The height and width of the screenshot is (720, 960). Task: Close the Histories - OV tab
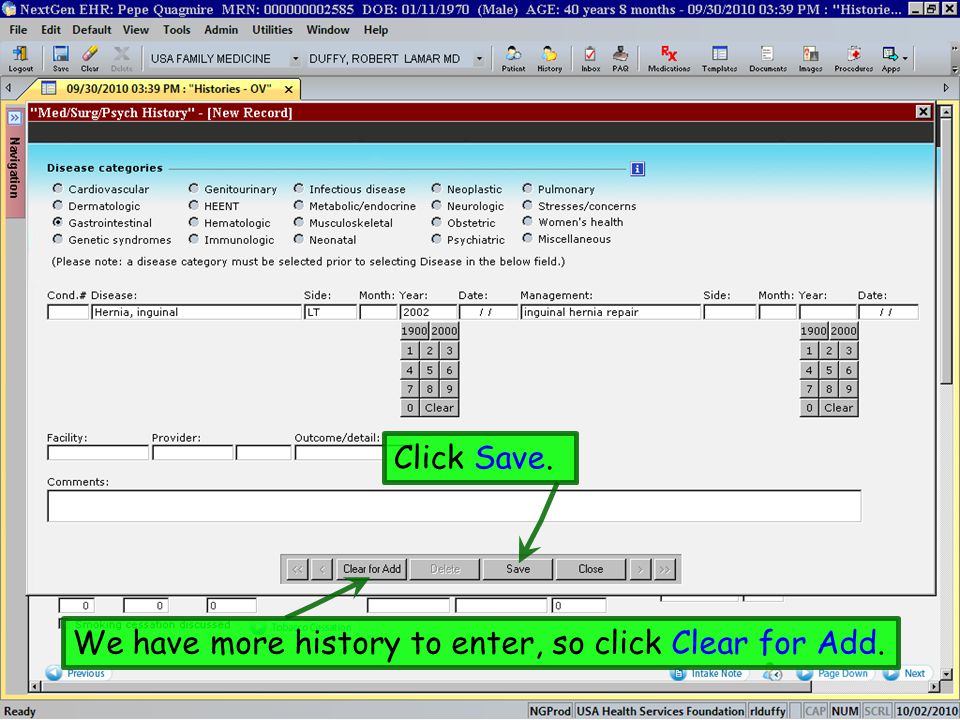click(288, 89)
